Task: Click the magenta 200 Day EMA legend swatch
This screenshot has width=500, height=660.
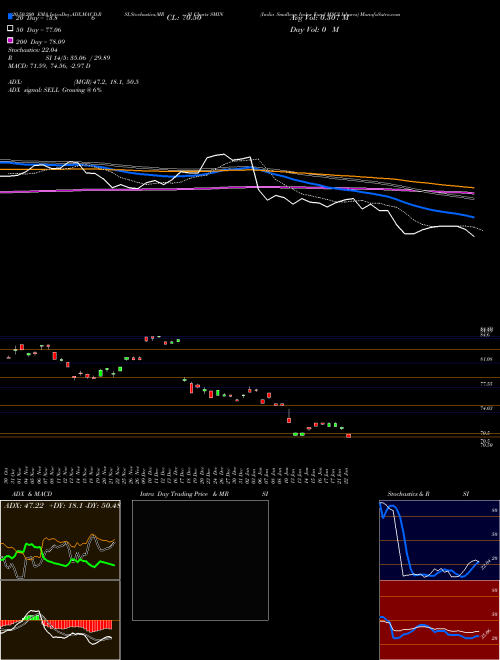Action: (x=10, y=40)
